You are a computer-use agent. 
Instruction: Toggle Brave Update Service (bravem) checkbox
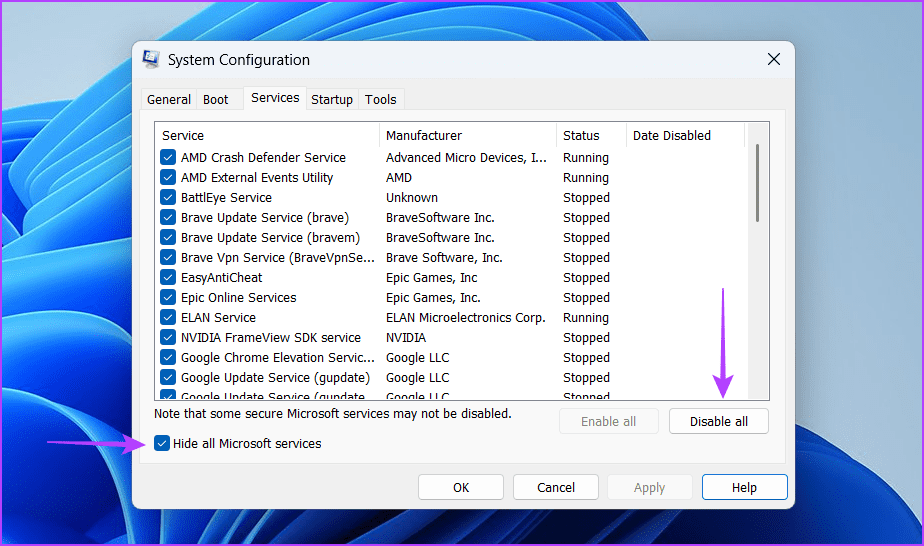168,237
